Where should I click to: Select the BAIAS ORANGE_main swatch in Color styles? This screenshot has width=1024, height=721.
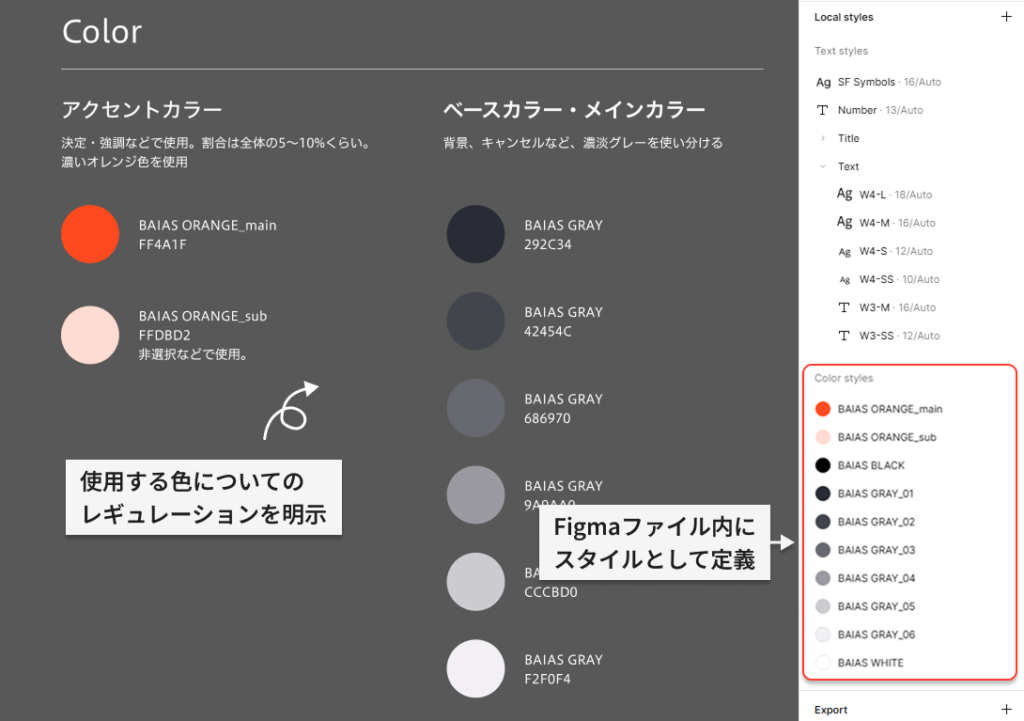[x=823, y=409]
